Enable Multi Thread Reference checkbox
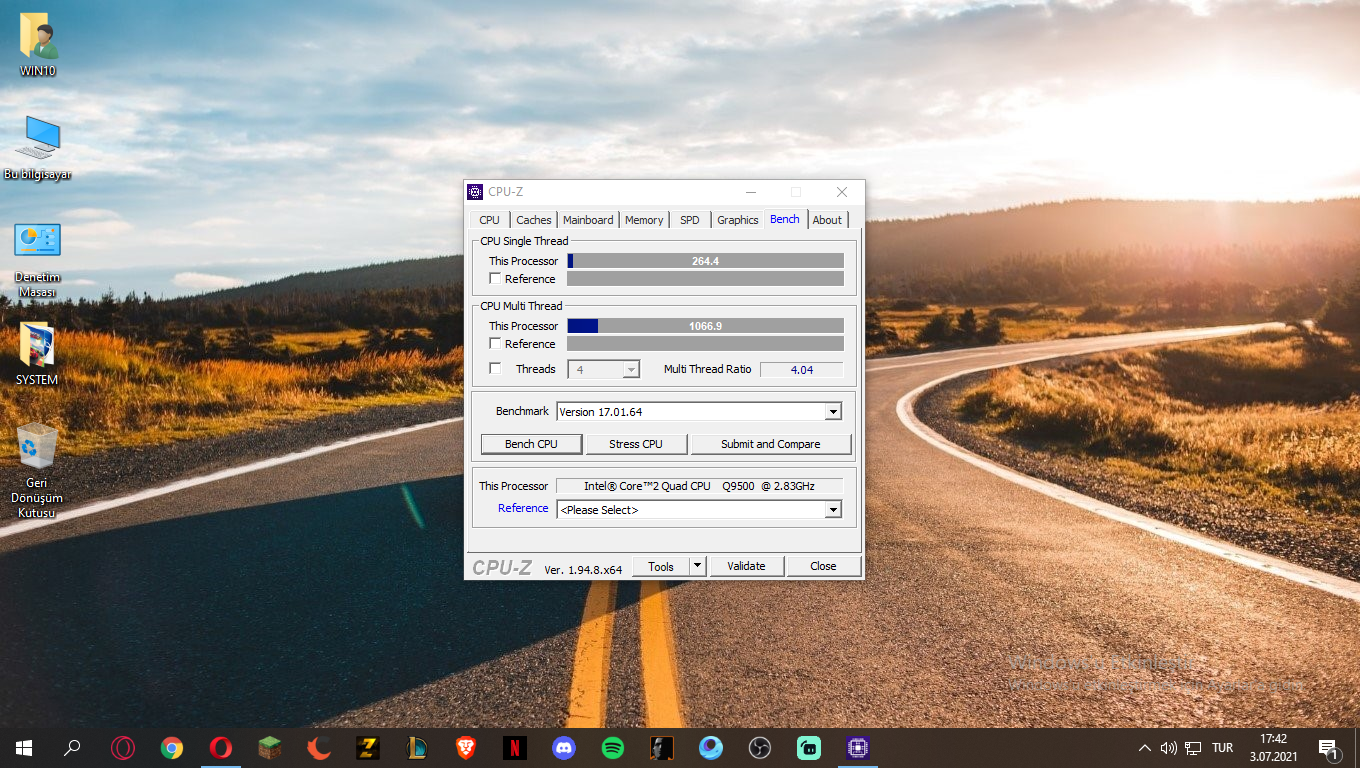The width and height of the screenshot is (1360, 768). [x=495, y=344]
